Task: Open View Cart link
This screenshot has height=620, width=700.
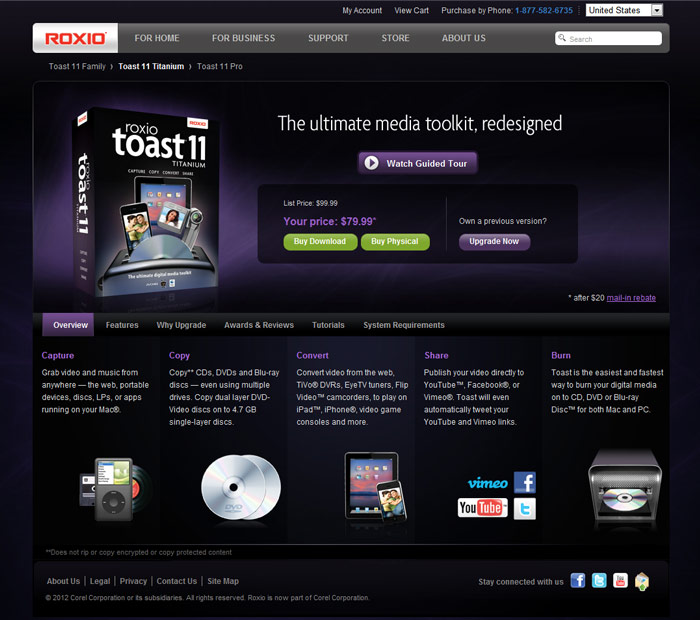Action: click(x=411, y=10)
